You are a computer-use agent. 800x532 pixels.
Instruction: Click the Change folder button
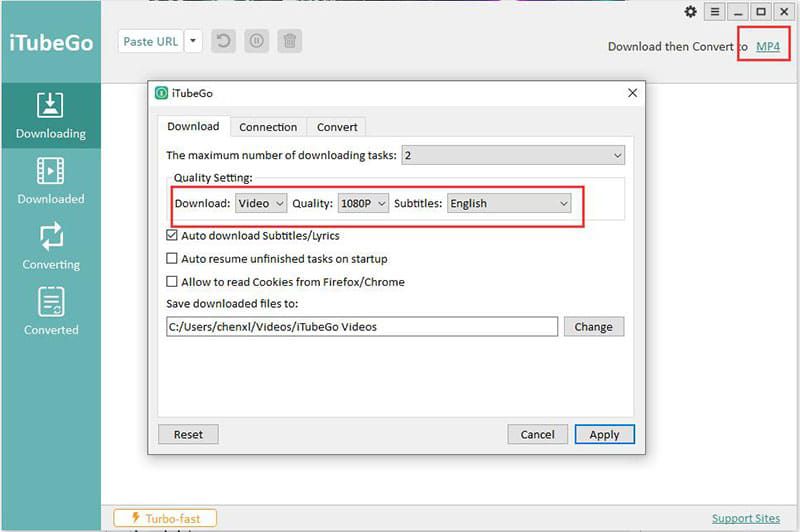[x=593, y=326]
